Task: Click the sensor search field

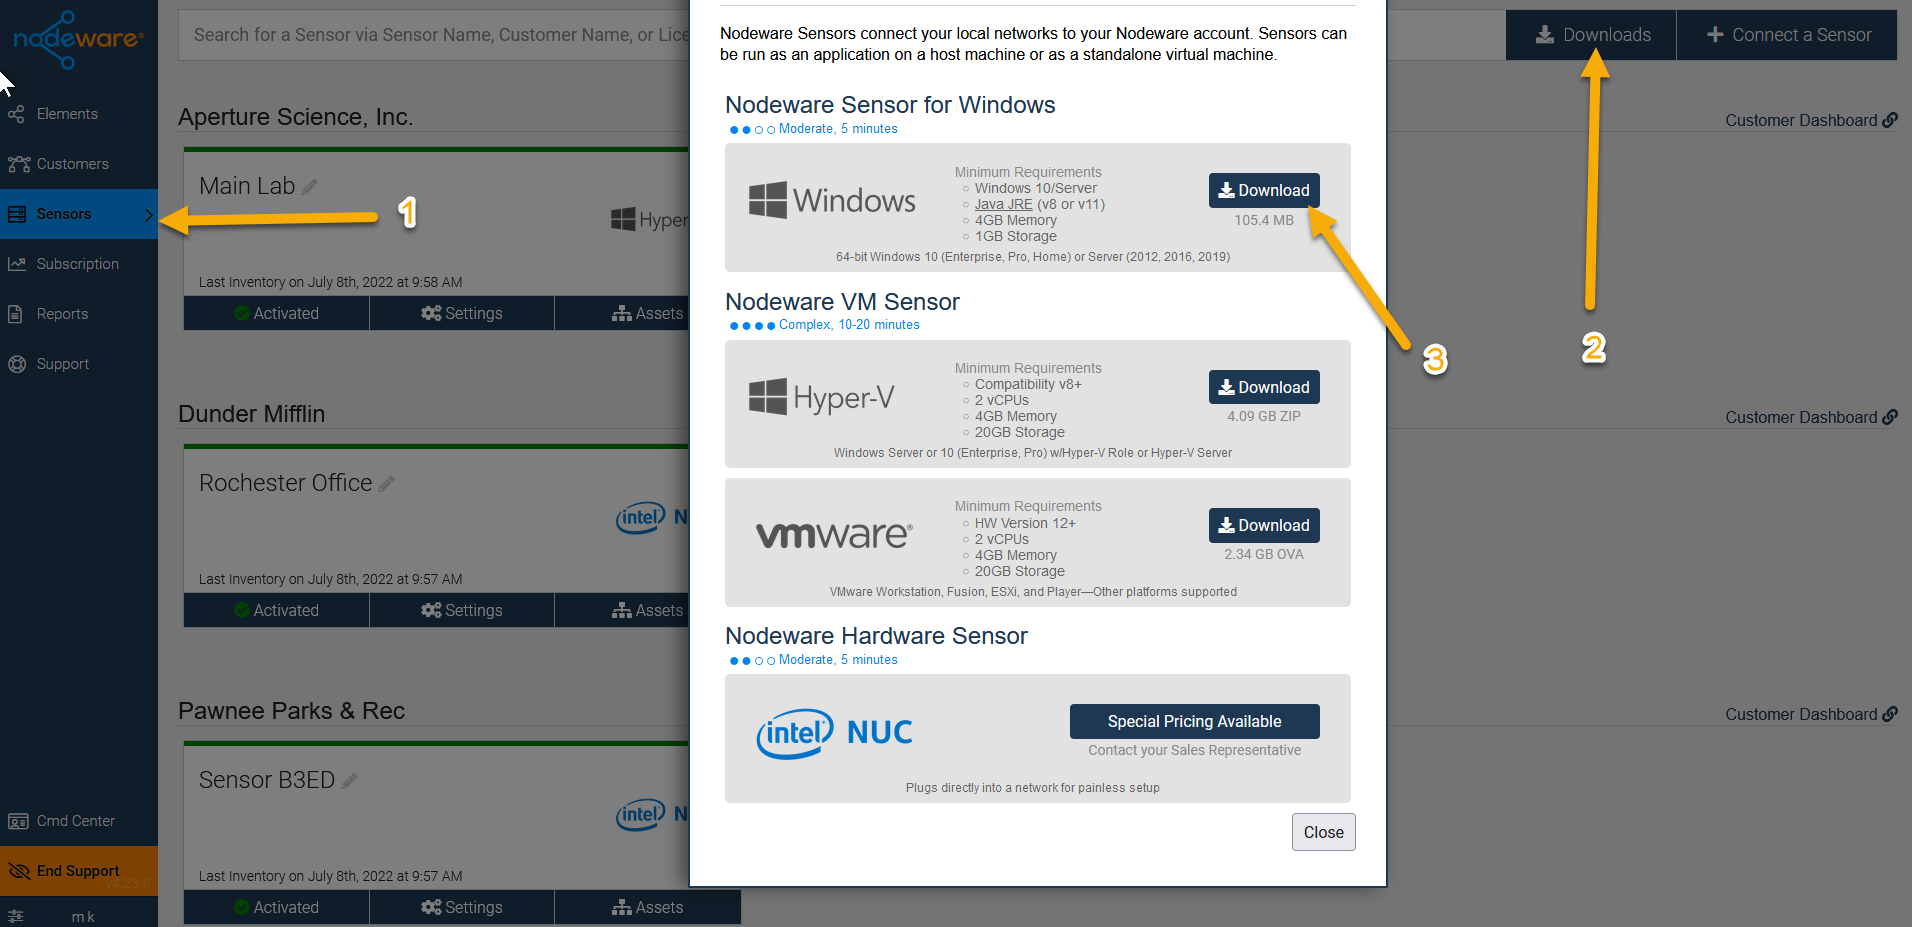Action: click(x=430, y=34)
